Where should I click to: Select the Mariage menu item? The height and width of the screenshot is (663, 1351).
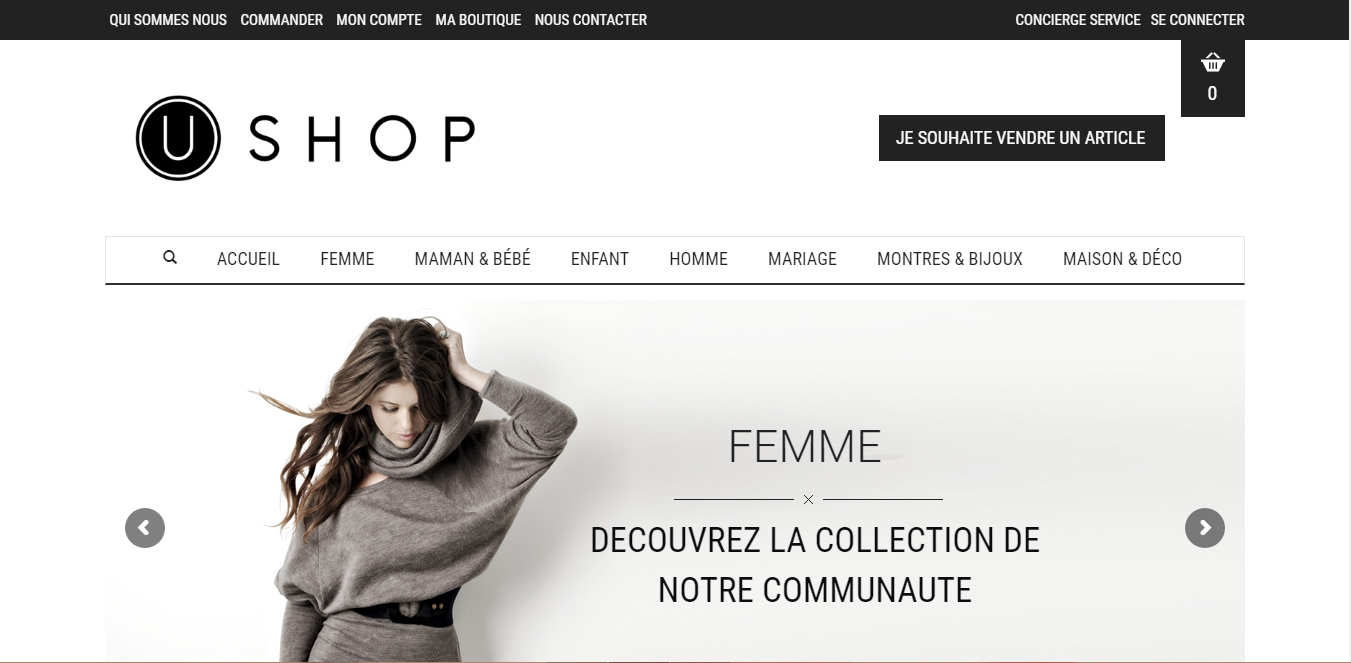click(802, 259)
